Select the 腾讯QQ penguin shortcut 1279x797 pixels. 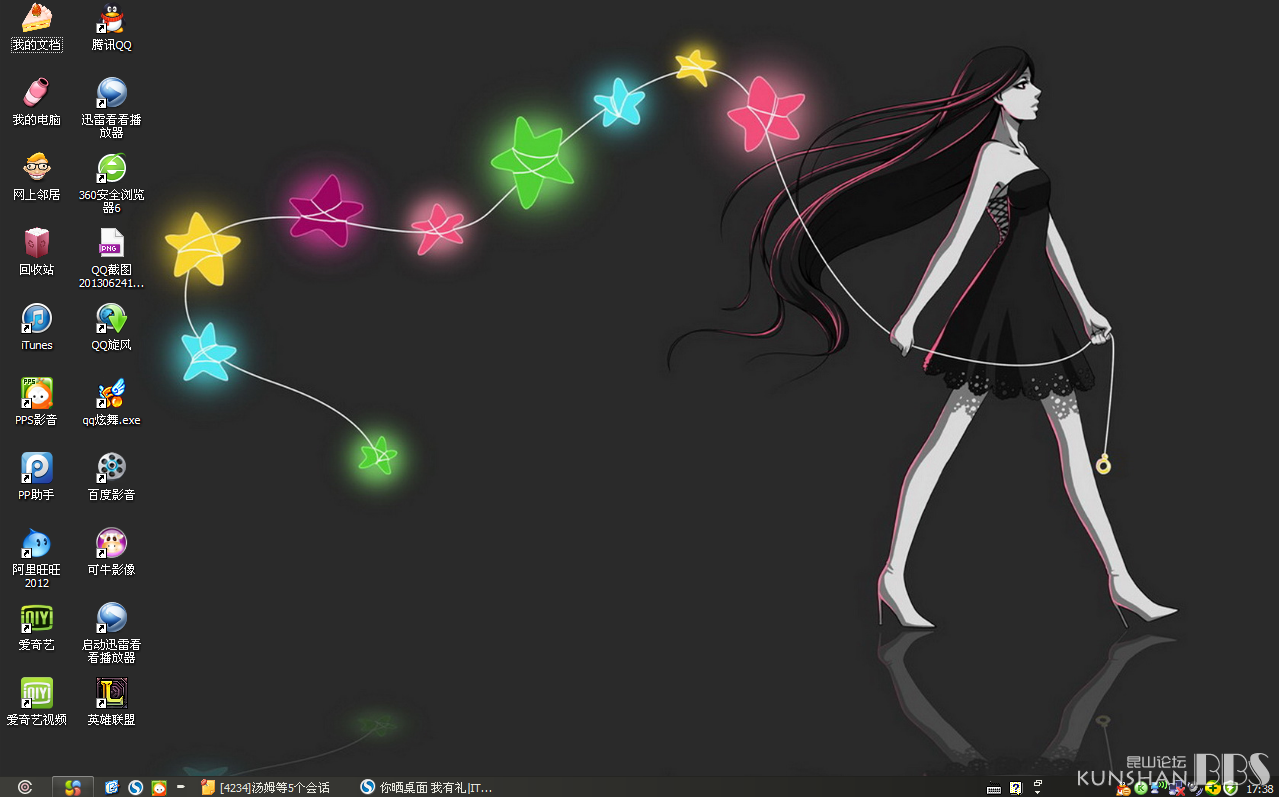(111, 28)
